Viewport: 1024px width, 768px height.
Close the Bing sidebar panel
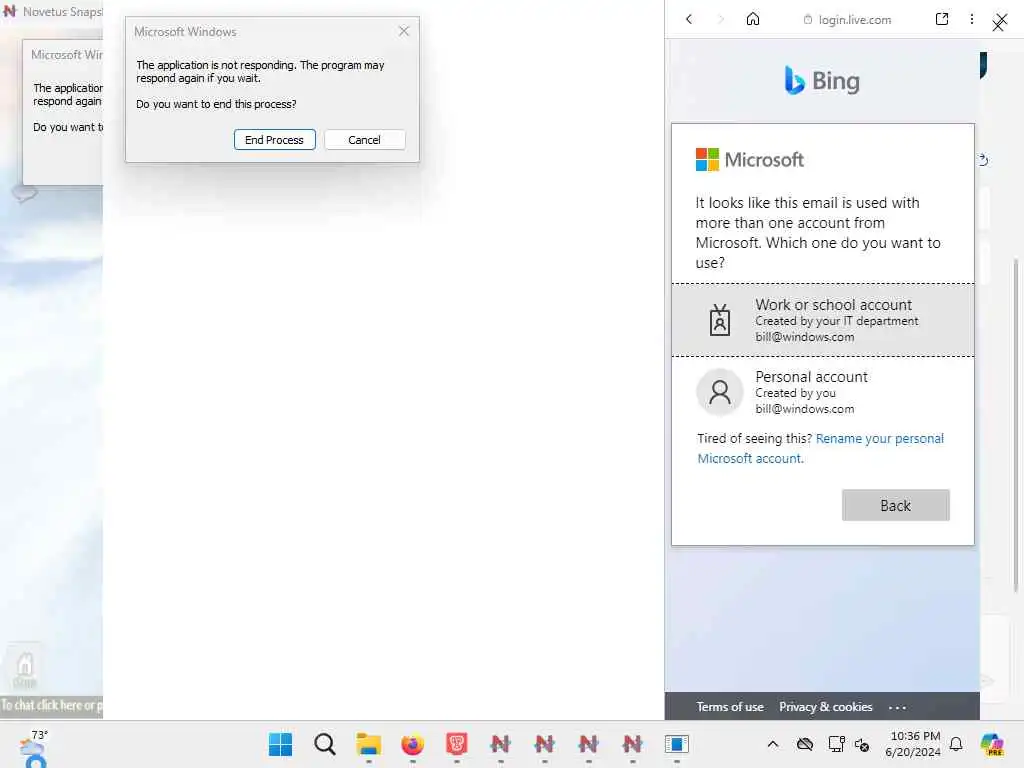[999, 22]
